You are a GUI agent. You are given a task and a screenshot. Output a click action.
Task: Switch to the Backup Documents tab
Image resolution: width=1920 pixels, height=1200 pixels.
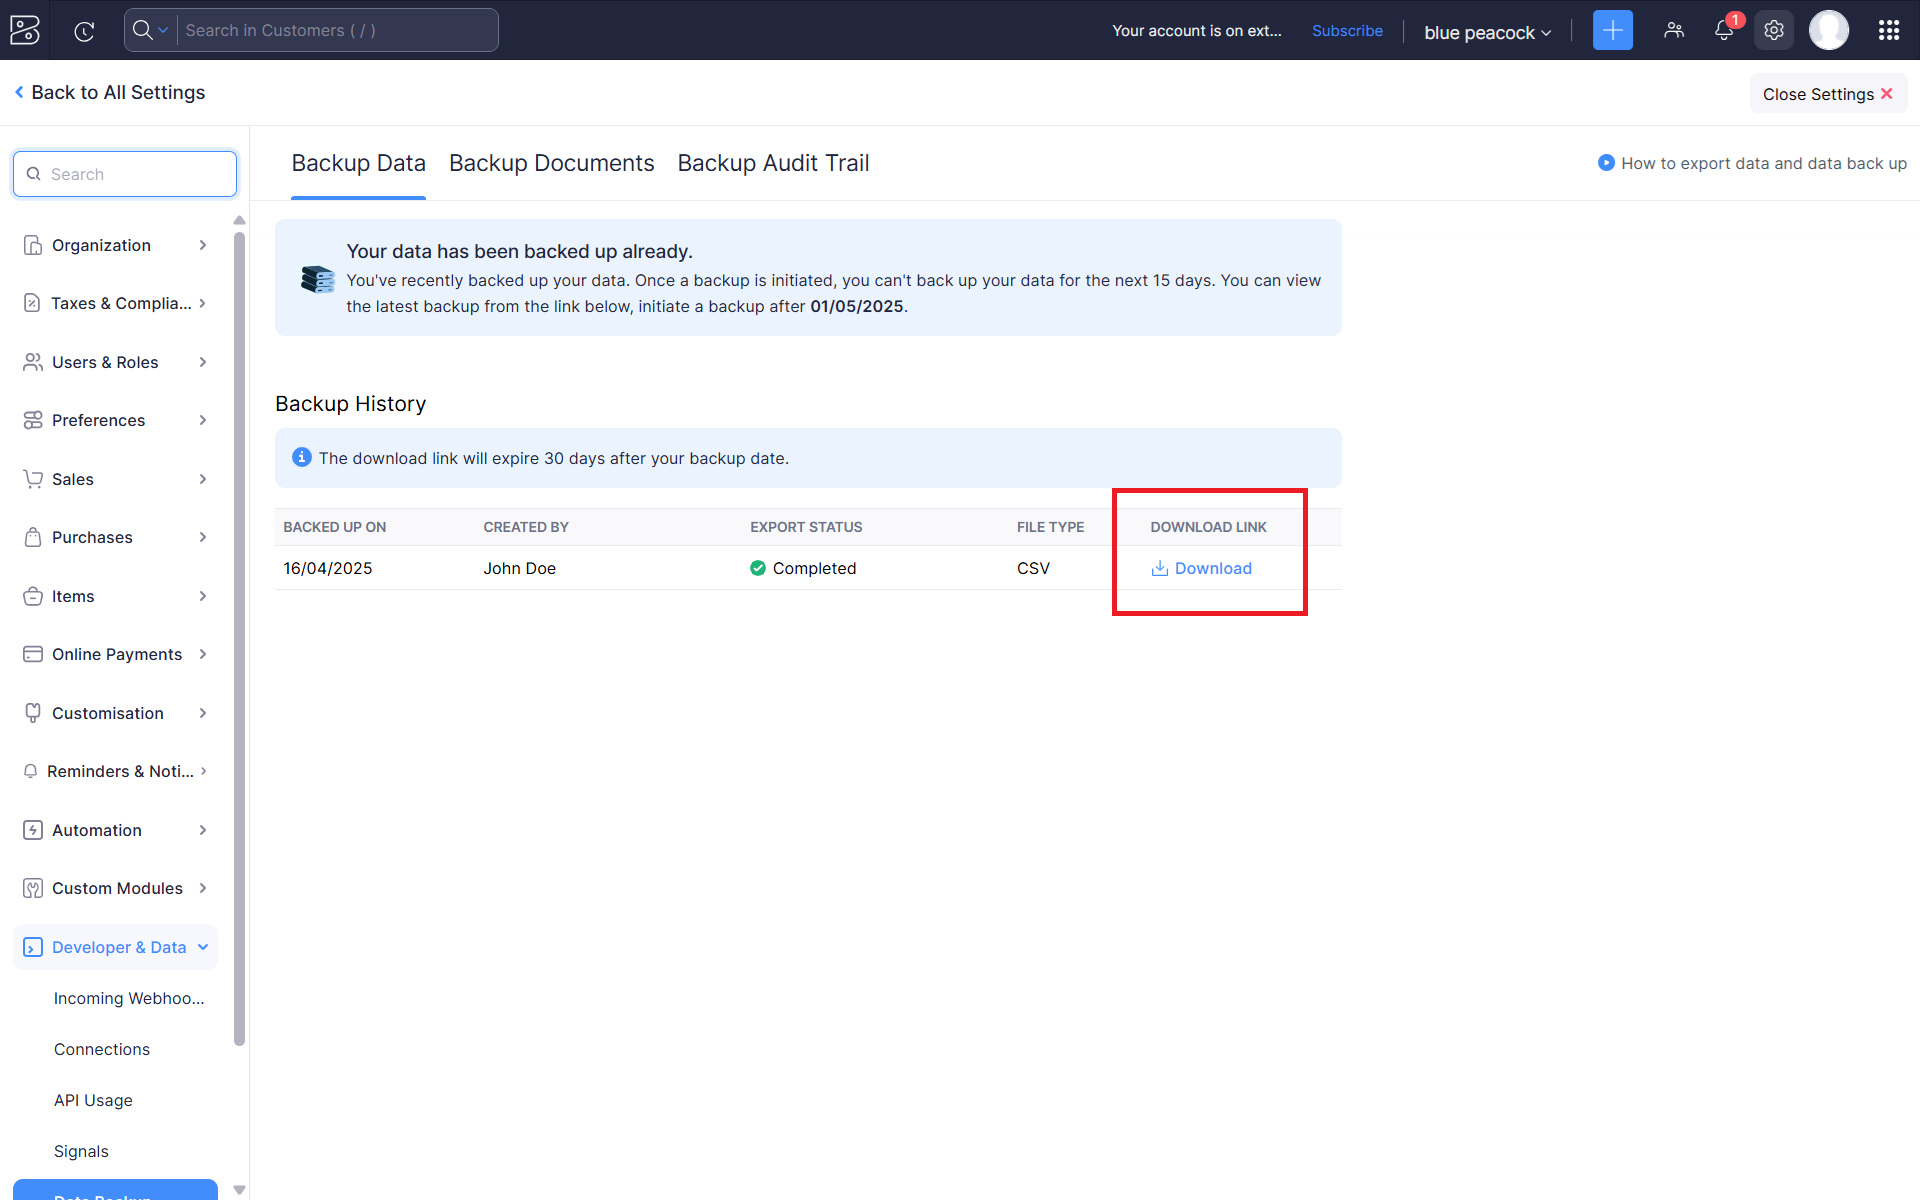(551, 163)
